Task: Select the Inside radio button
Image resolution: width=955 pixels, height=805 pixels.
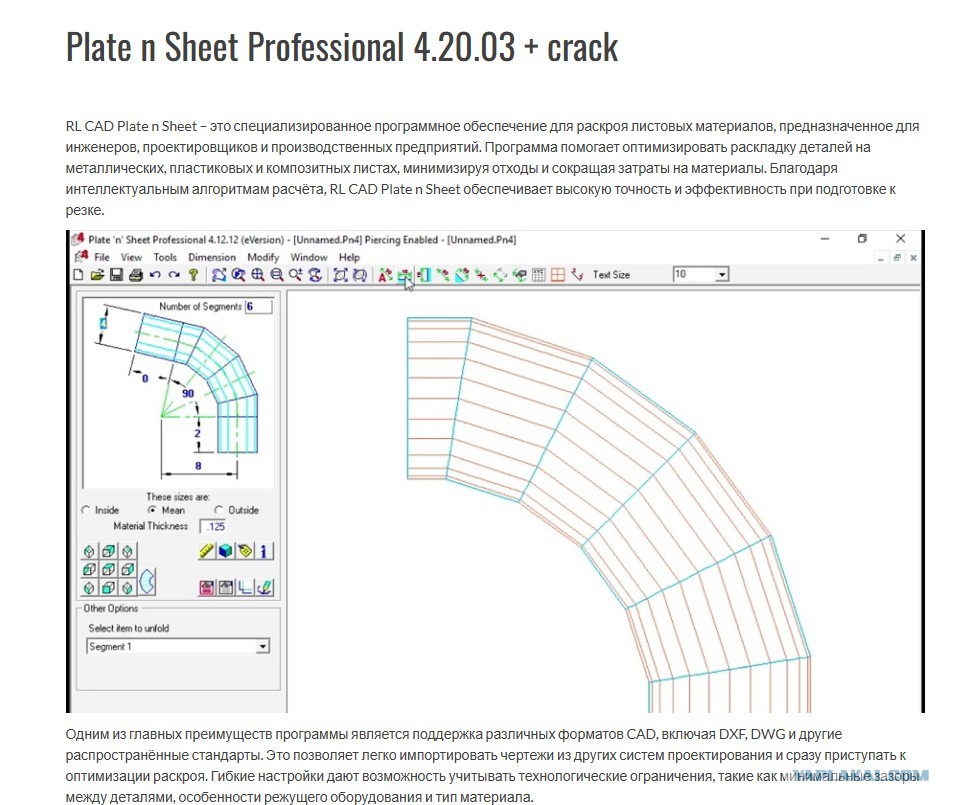Action: (x=86, y=510)
